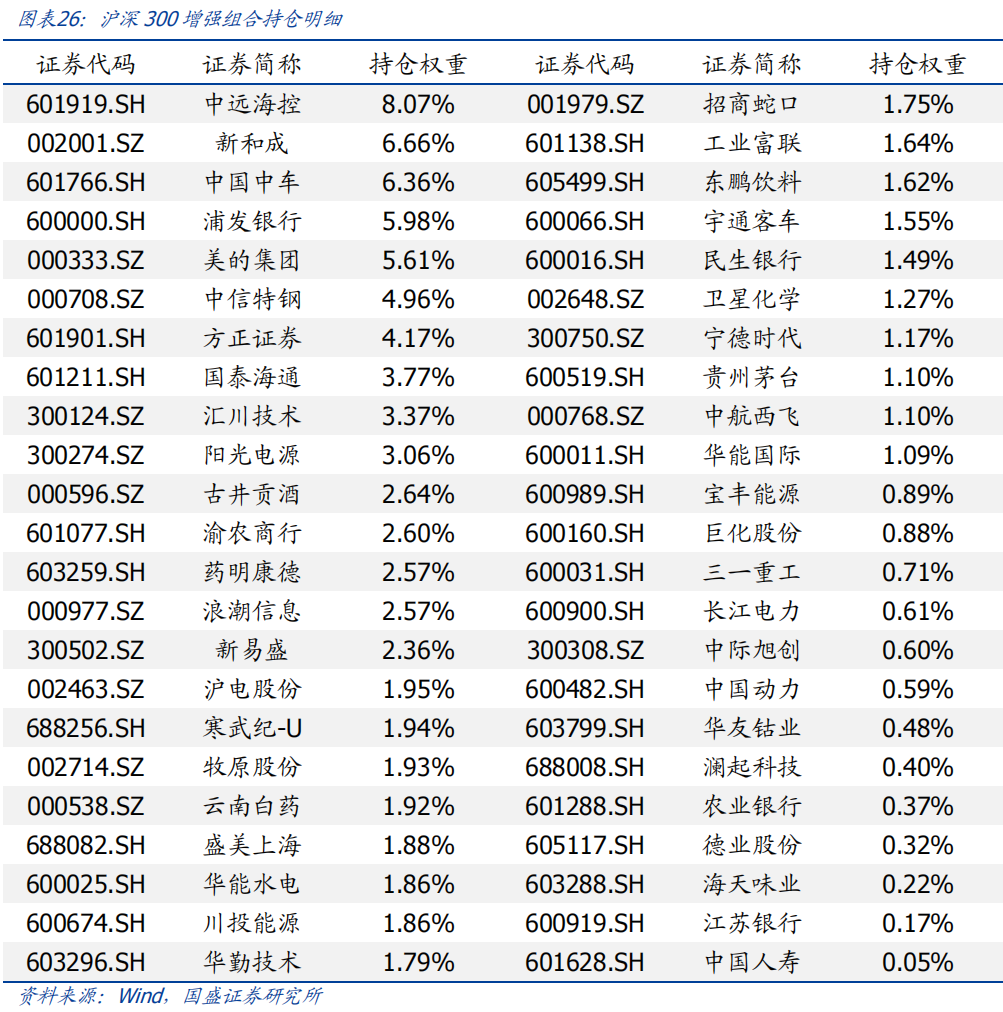
Task: Click stock name 沪电股份
Action: 252,689
